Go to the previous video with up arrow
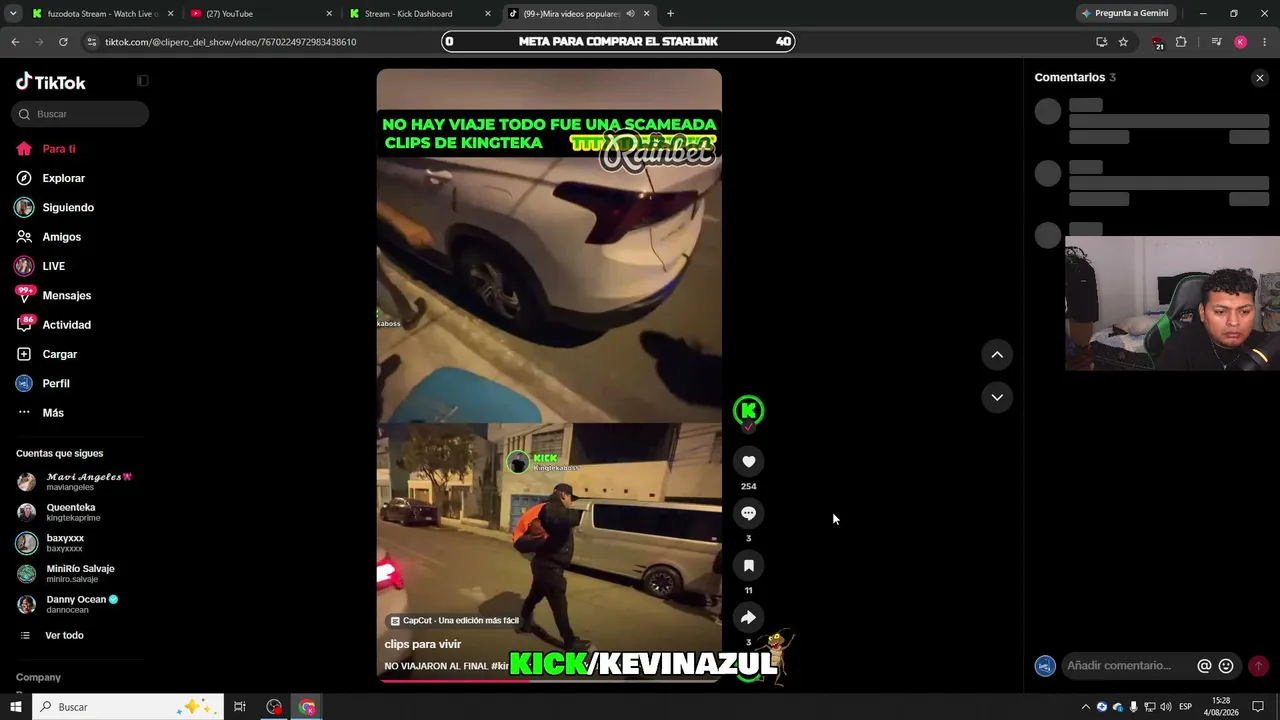This screenshot has height=720, width=1280. pos(997,354)
